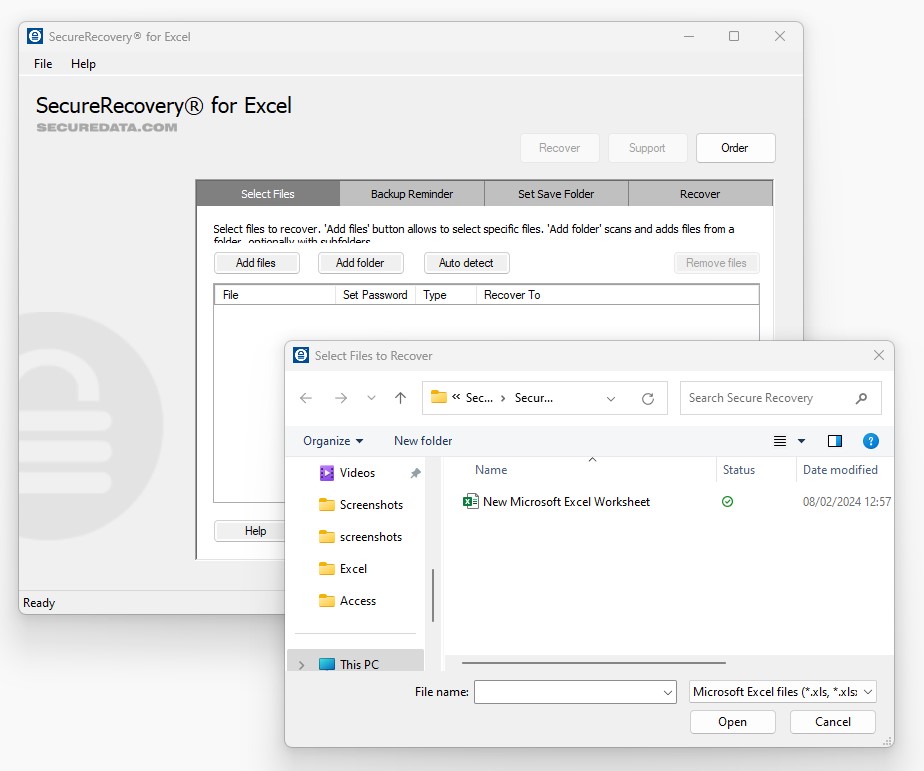924x771 pixels.
Task: Click the search magnifier icon
Action: 861,398
